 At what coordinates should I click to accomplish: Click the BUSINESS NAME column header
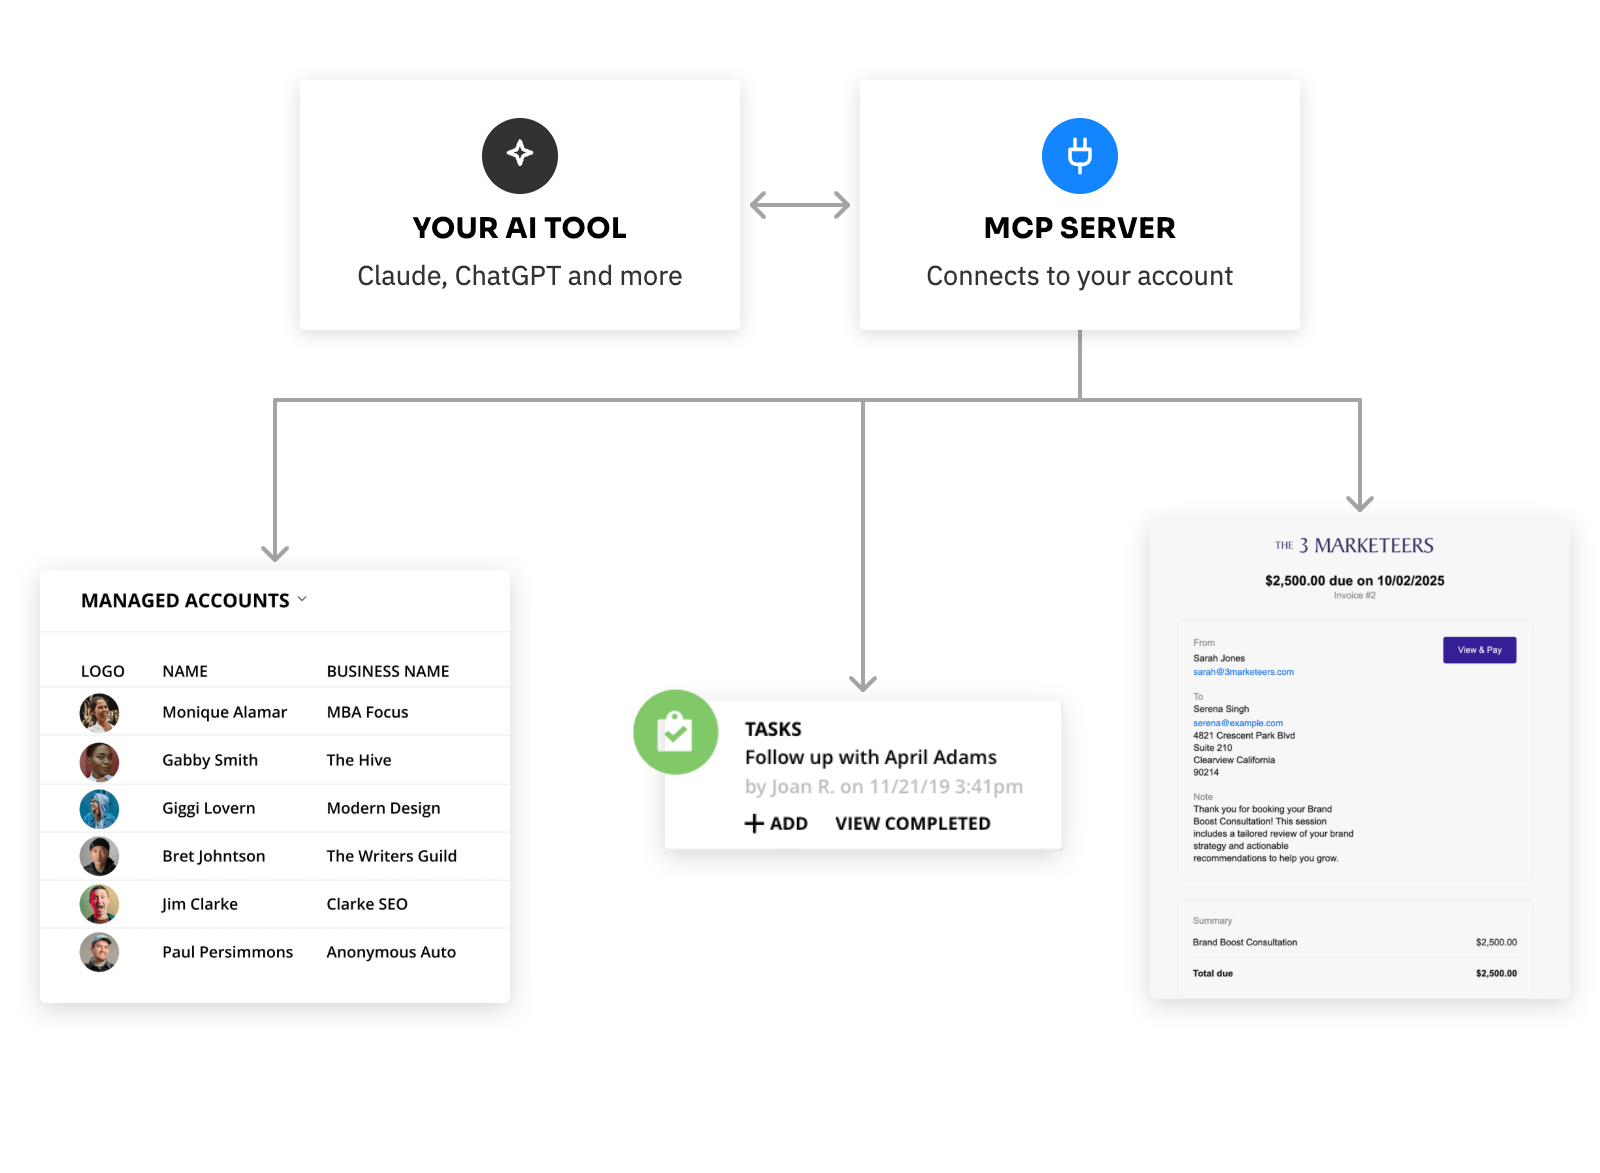[388, 671]
